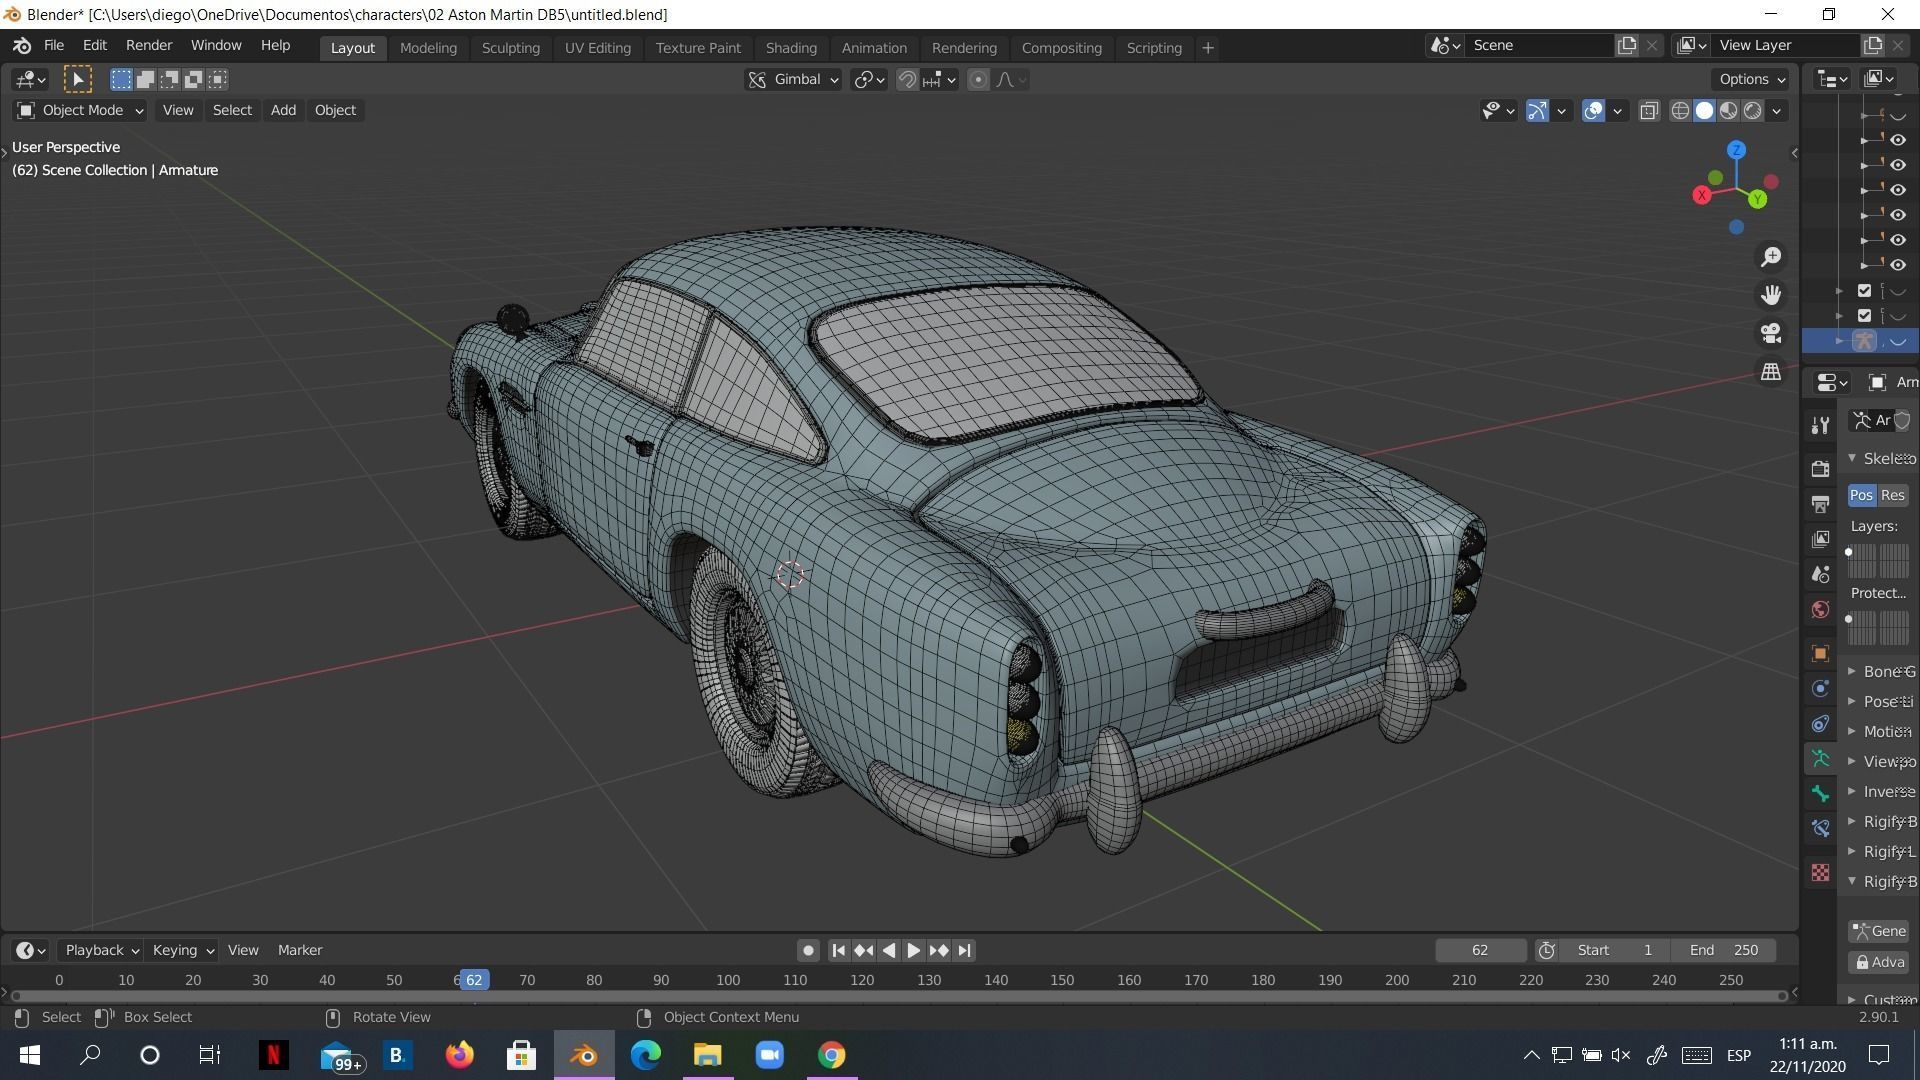Switch to the UV Editing workspace tab

(x=597, y=48)
